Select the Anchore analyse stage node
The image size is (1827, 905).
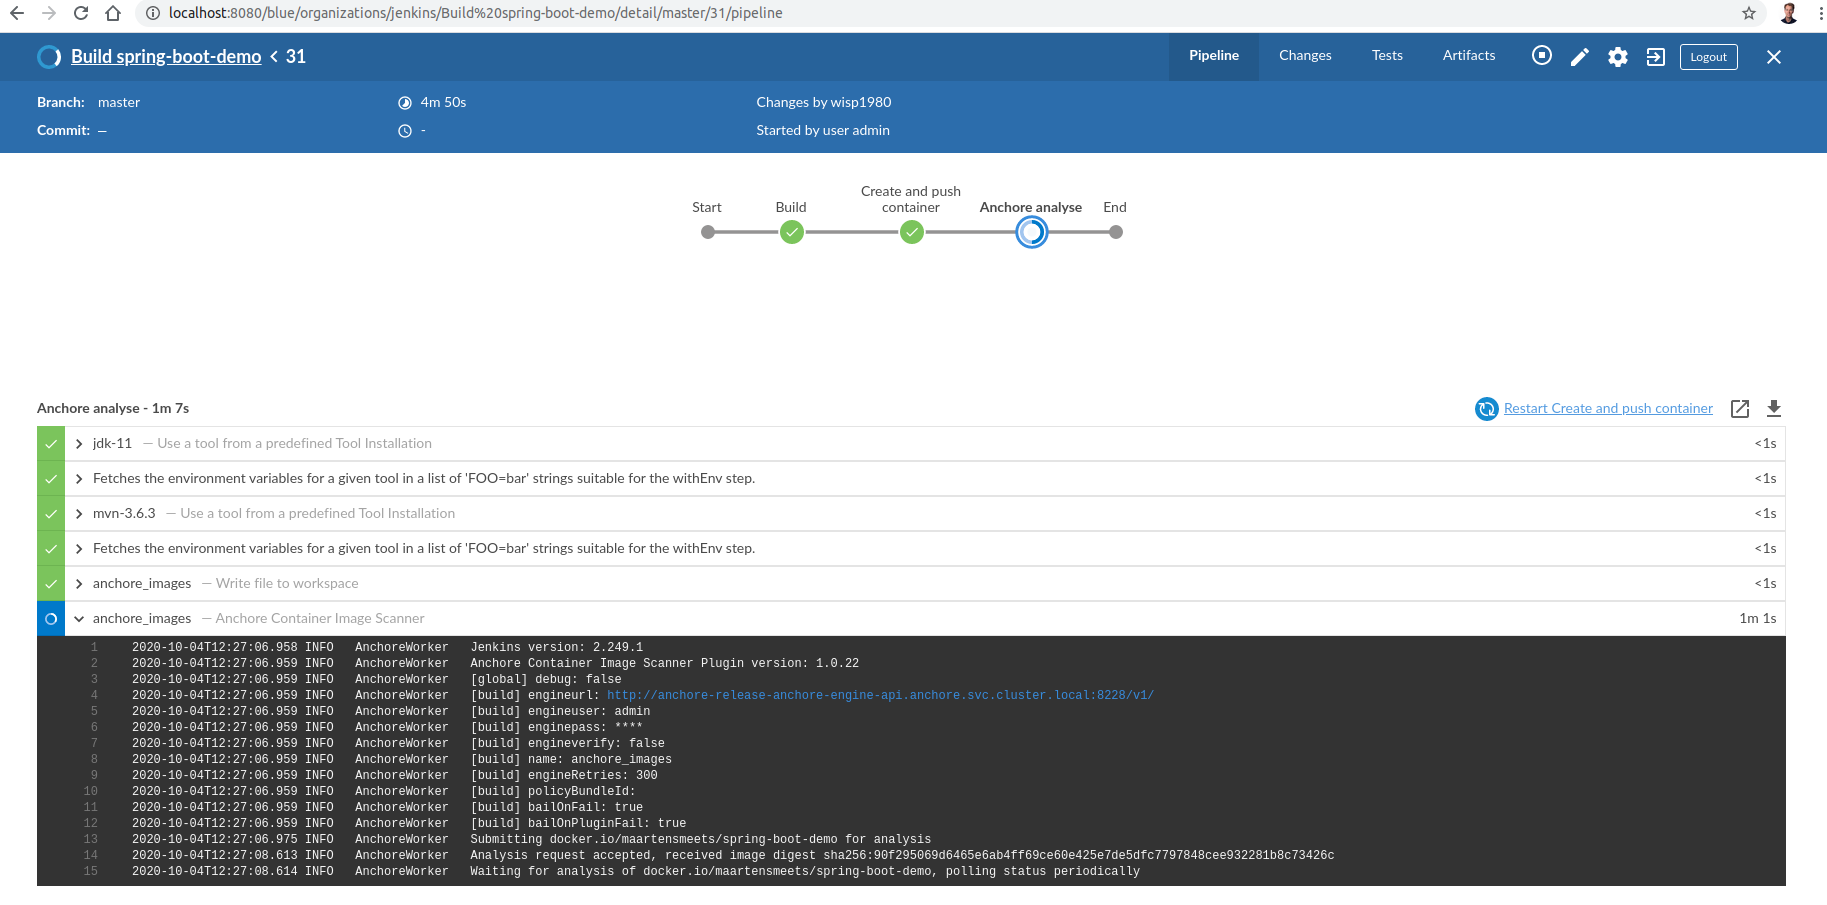(1031, 232)
